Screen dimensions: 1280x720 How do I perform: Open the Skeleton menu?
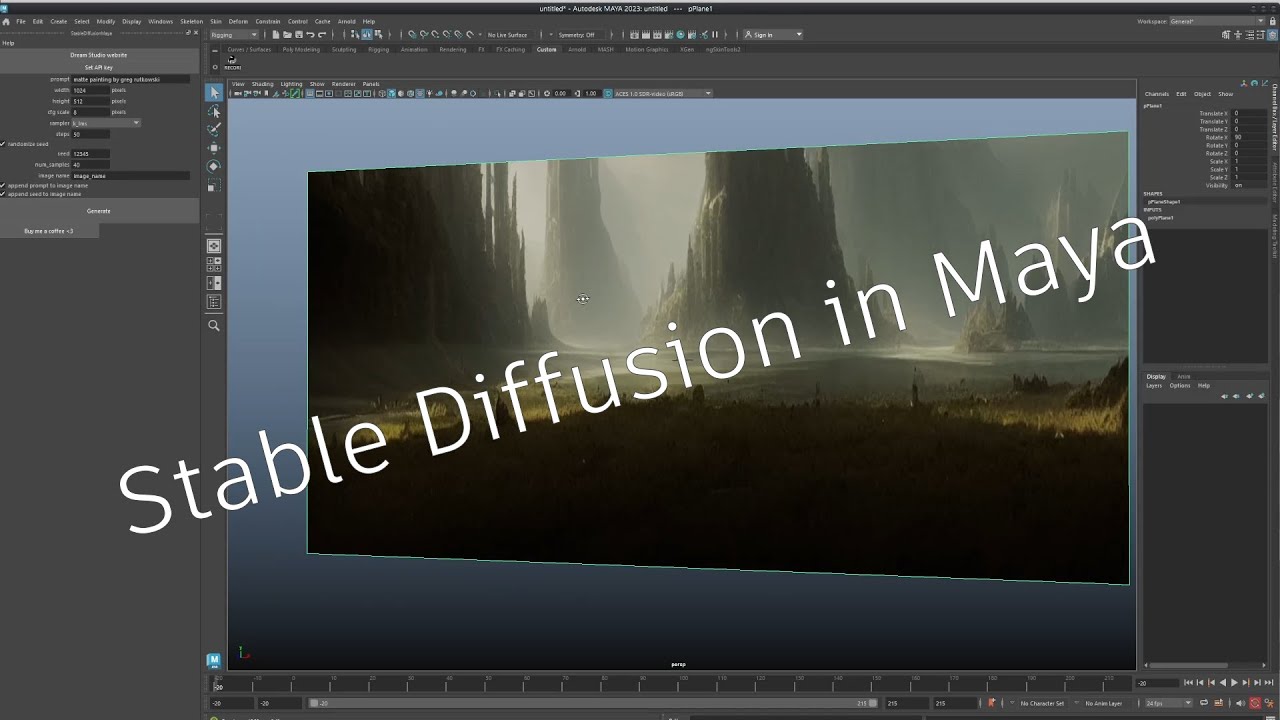(x=191, y=21)
